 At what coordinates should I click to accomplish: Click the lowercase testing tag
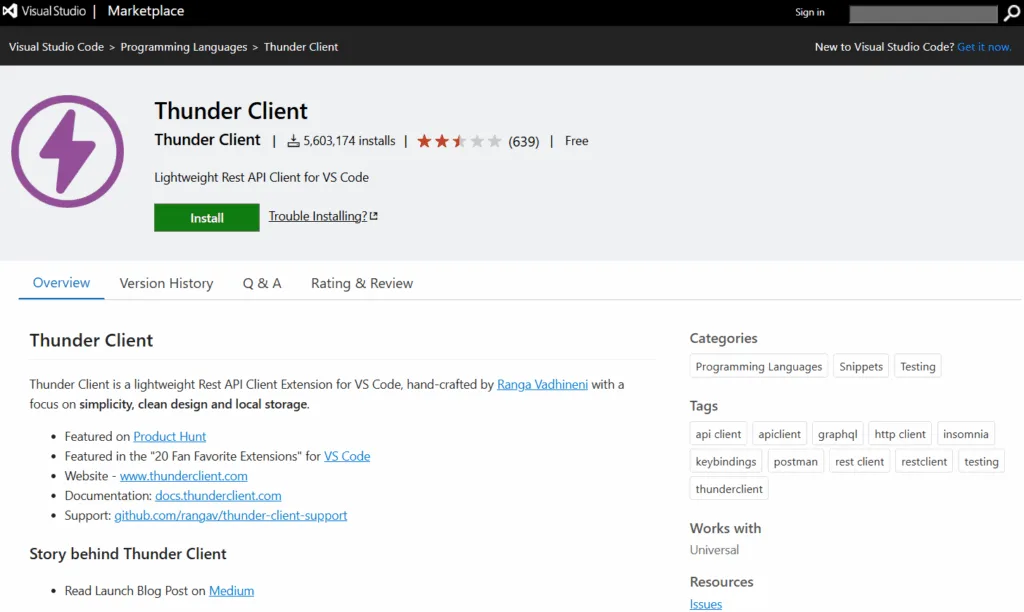coord(981,461)
